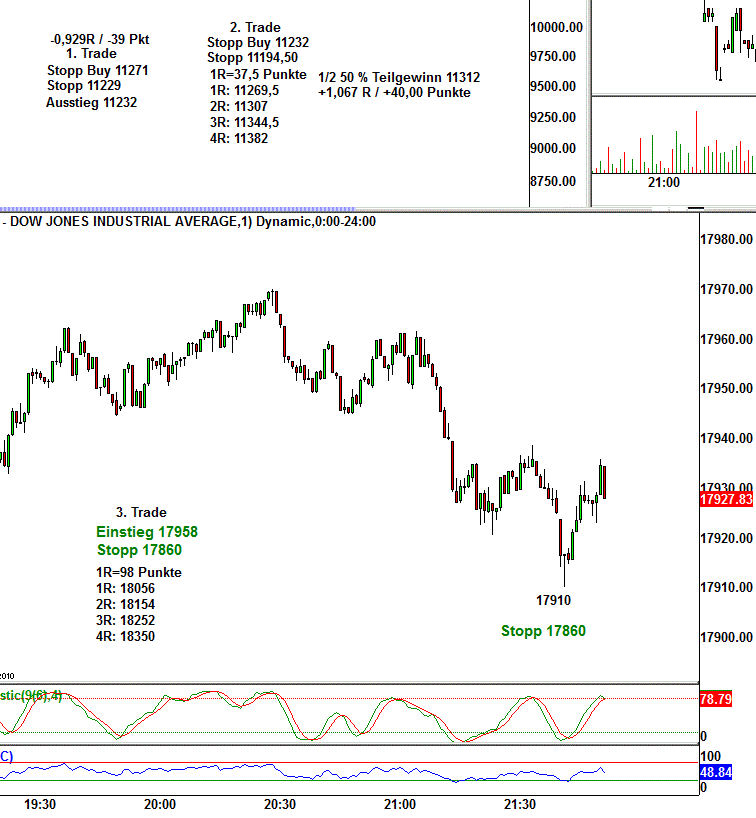Screen dimensions: 756x818
Task: Click the current price tag 17927.83
Action: tap(726, 499)
